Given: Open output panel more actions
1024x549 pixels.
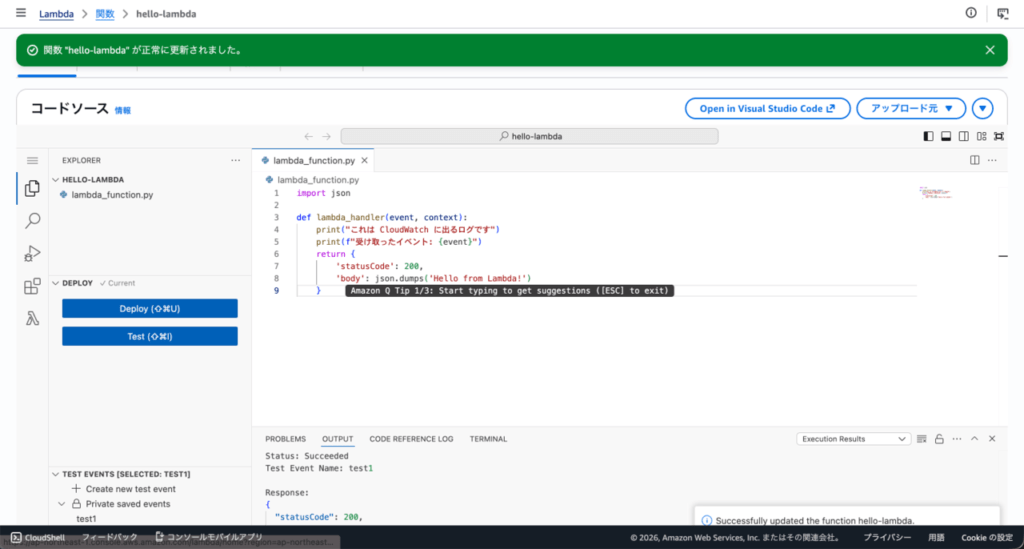Looking at the screenshot, I should pyautogui.click(x=957, y=439).
